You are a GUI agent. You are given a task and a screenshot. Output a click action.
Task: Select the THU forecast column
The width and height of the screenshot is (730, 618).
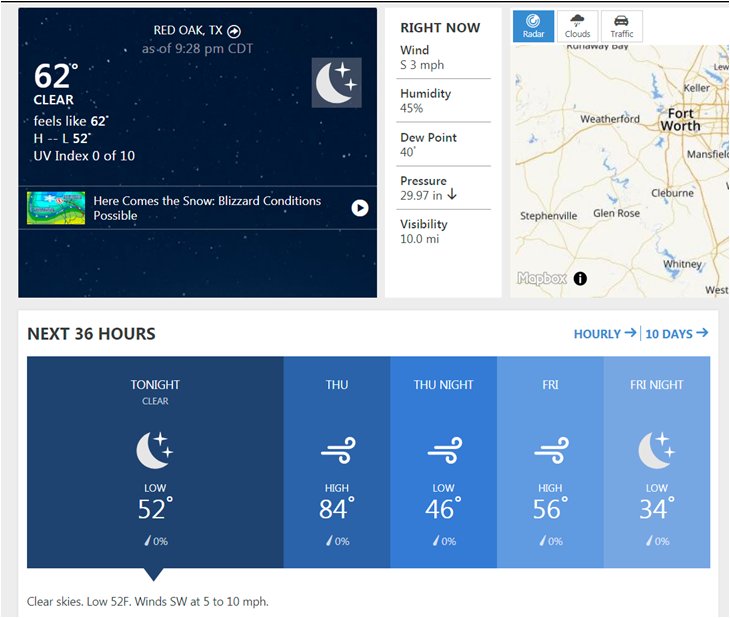(x=337, y=462)
